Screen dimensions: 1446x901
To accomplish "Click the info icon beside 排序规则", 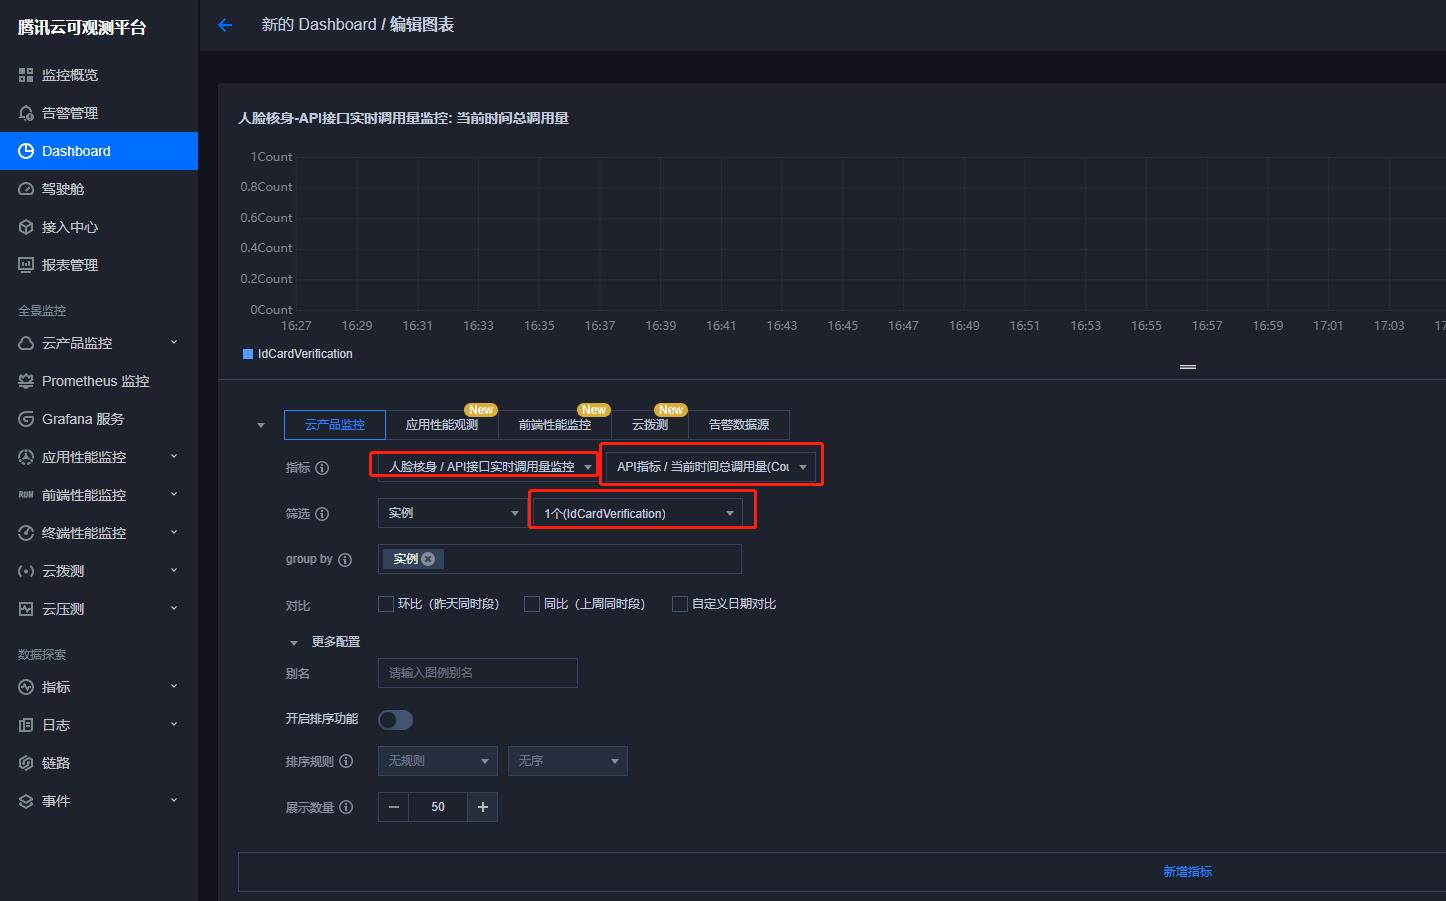I will (346, 761).
